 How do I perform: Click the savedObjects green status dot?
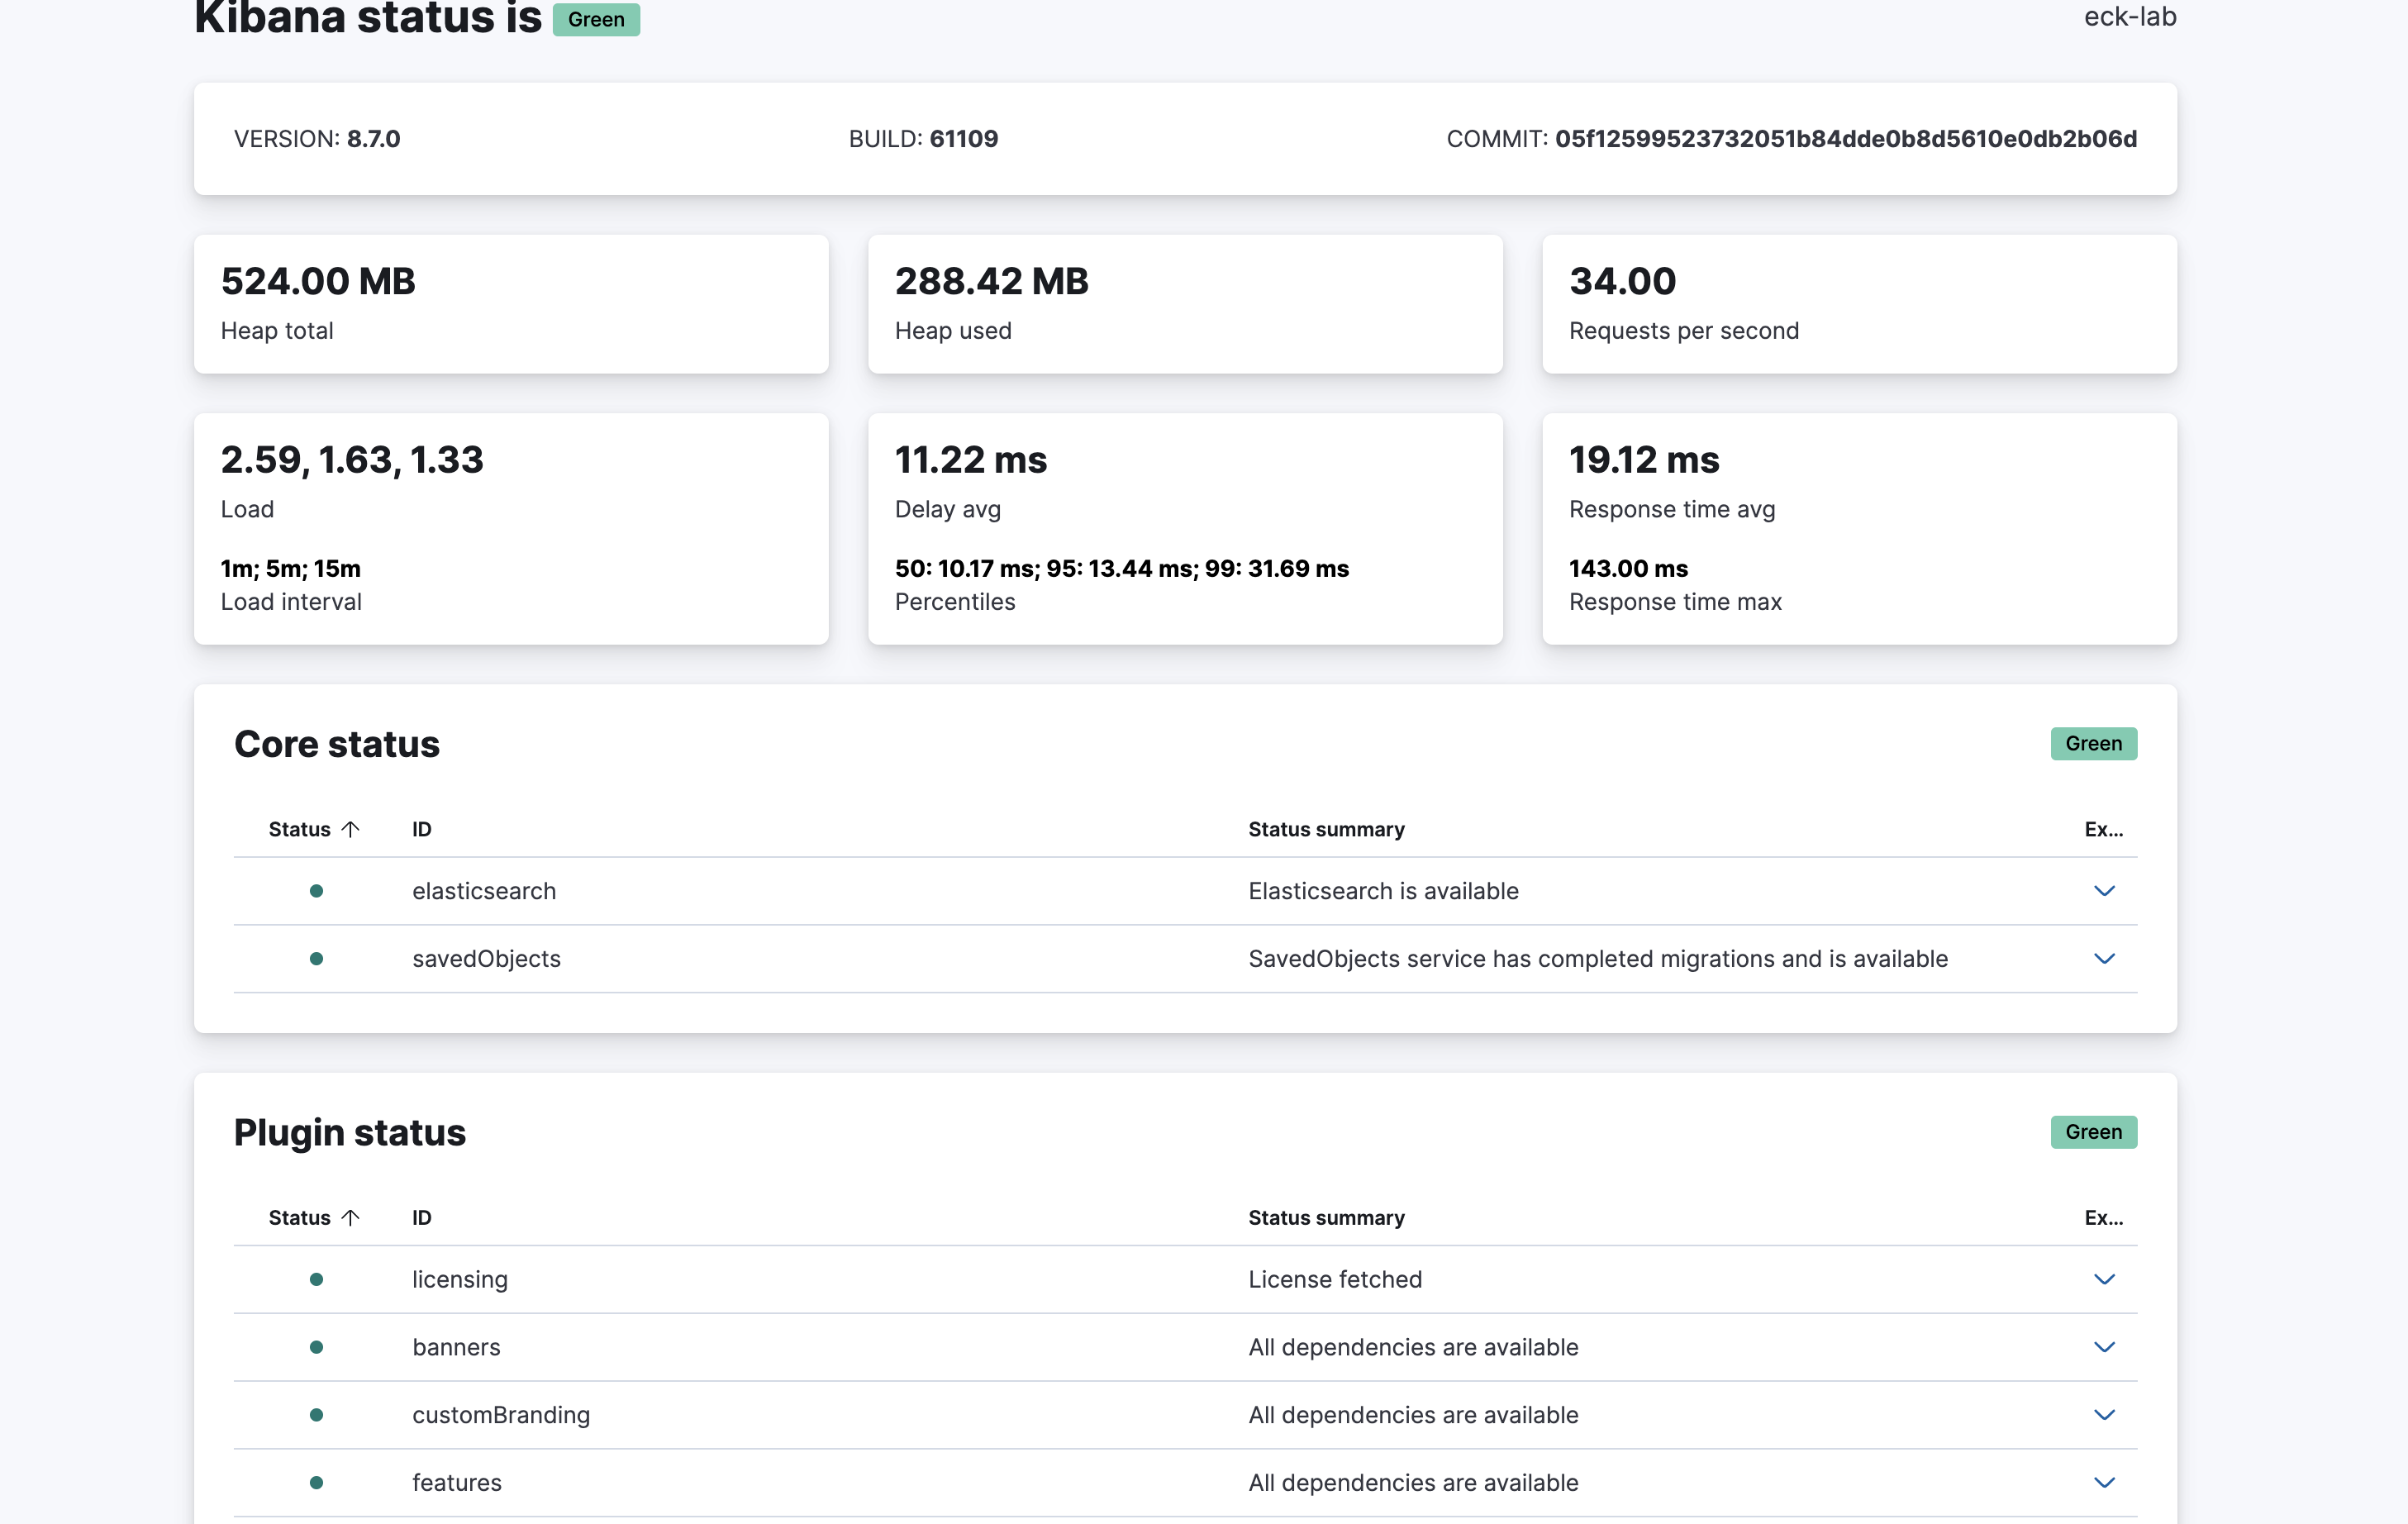316,959
